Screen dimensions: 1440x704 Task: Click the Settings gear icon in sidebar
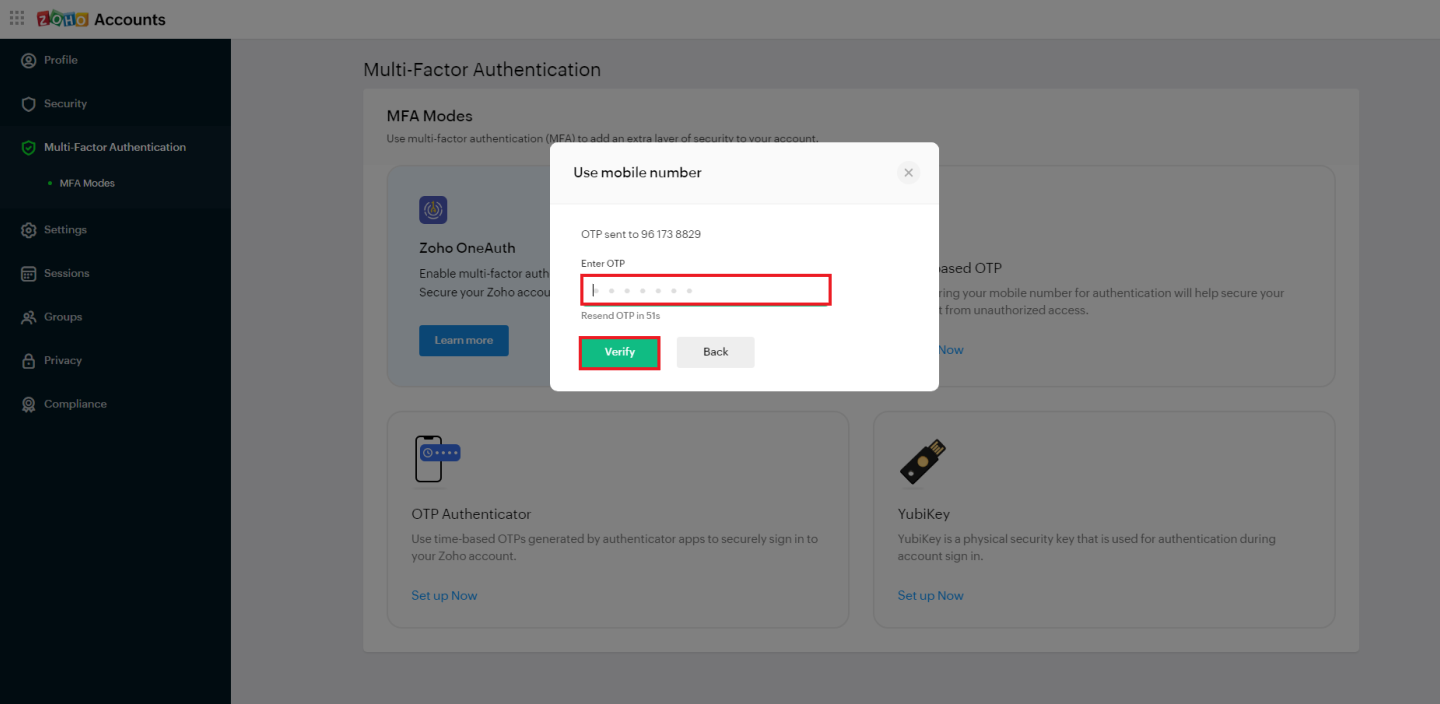pyautogui.click(x=28, y=230)
